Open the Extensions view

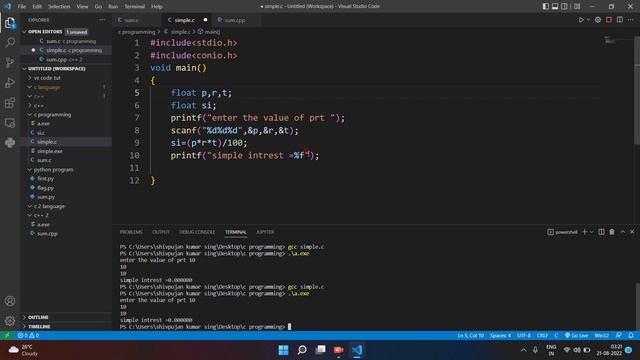(x=10, y=103)
